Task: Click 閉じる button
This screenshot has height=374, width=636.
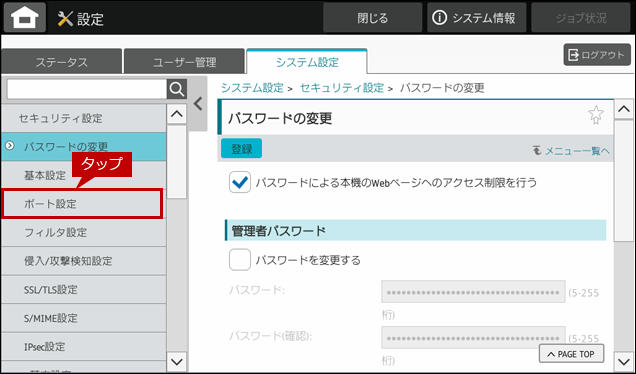Action: pyautogui.click(x=372, y=18)
